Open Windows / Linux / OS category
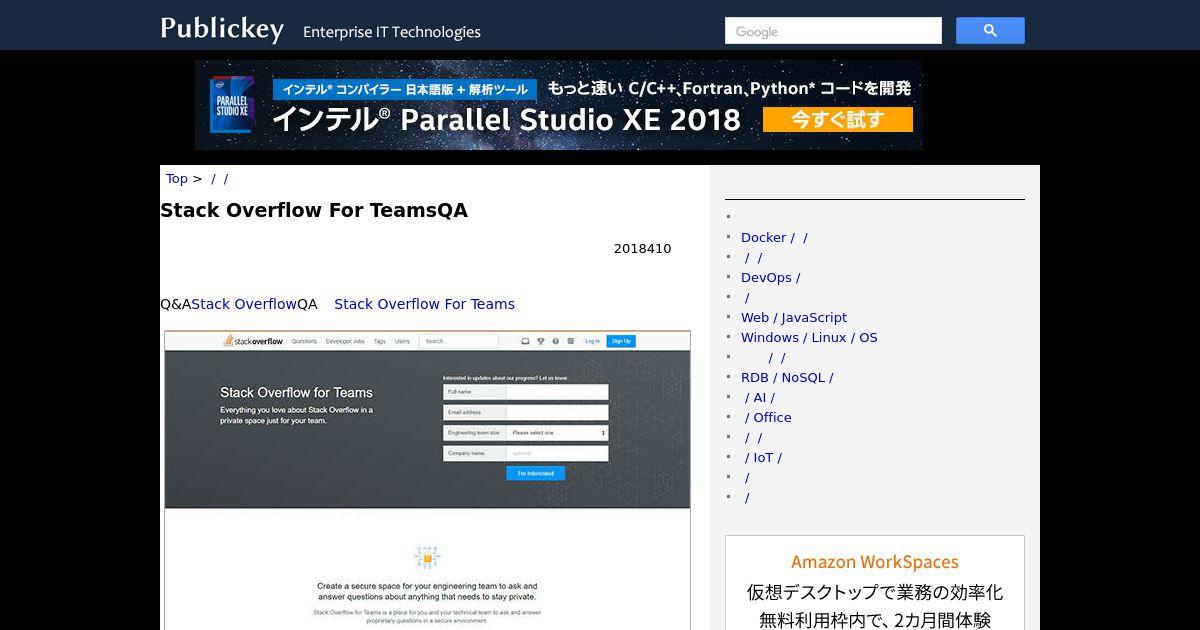The height and width of the screenshot is (630, 1200). [x=809, y=338]
